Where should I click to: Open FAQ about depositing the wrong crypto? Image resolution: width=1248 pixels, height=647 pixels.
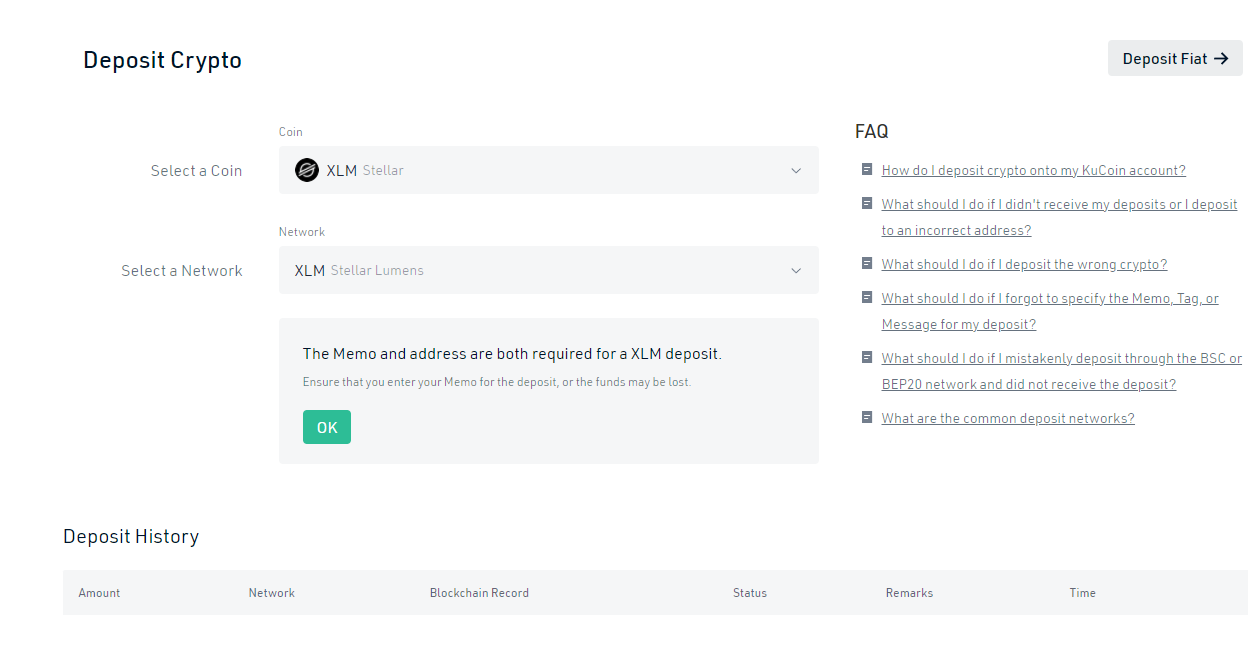pos(1024,264)
